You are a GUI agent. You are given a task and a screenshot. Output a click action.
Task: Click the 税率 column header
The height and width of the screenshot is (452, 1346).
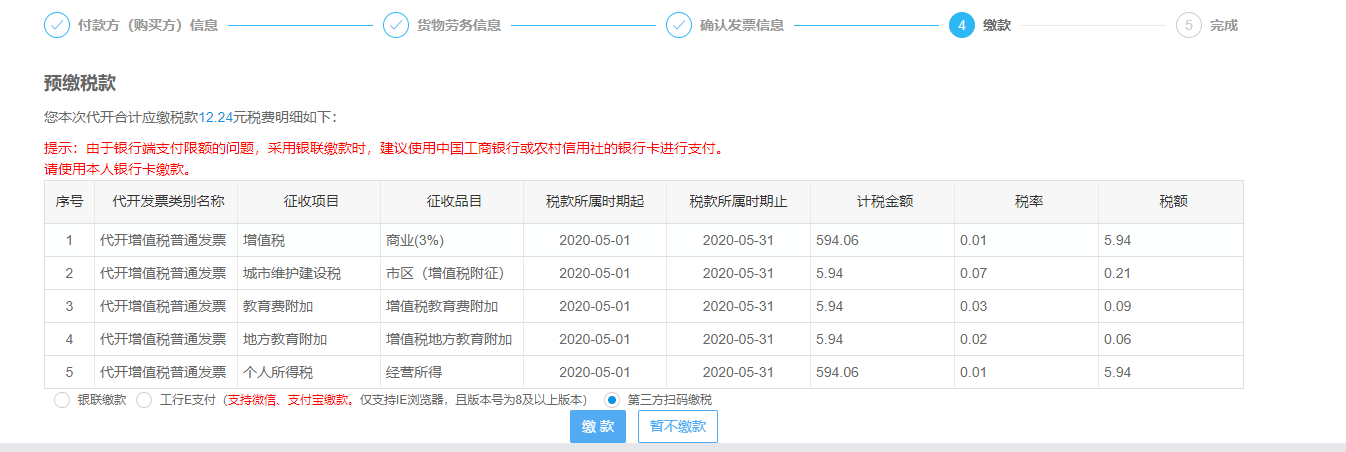point(1027,202)
